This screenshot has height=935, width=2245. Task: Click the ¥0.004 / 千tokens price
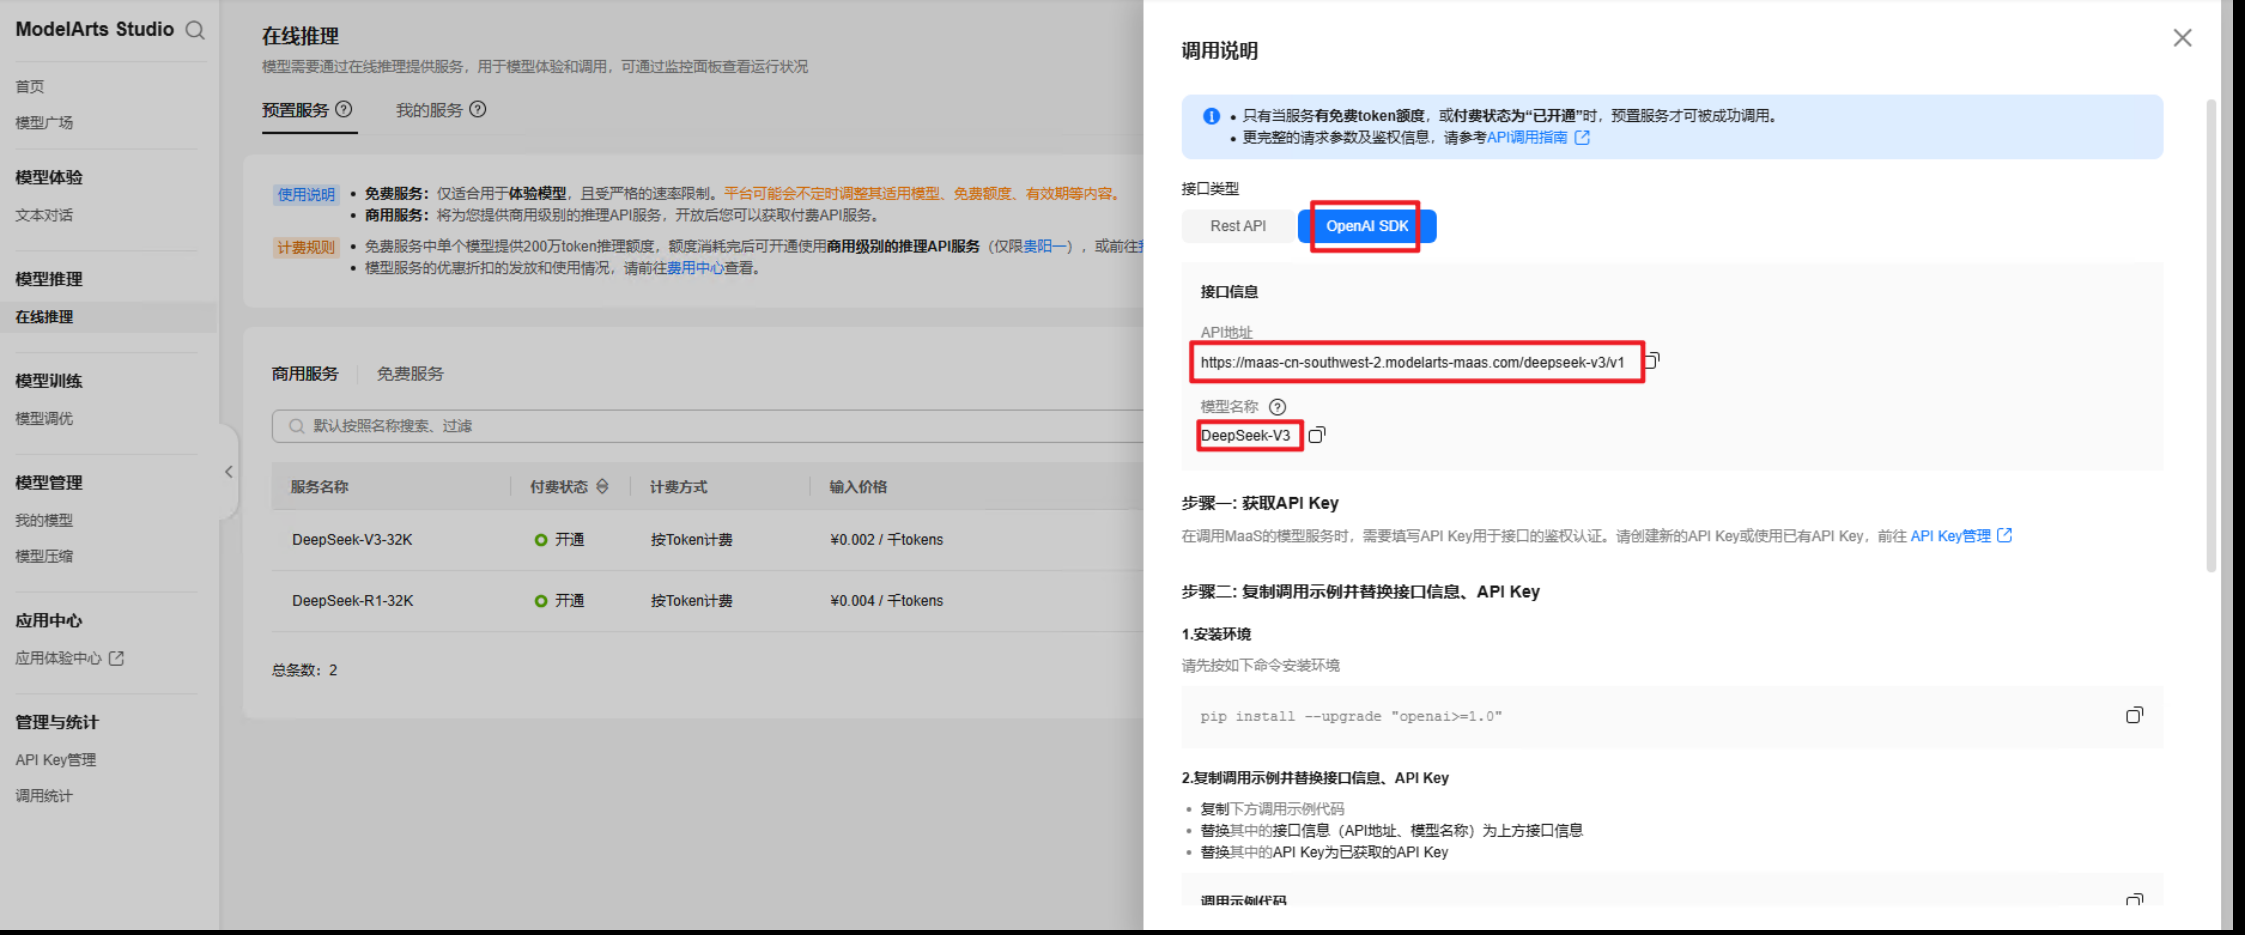point(886,601)
